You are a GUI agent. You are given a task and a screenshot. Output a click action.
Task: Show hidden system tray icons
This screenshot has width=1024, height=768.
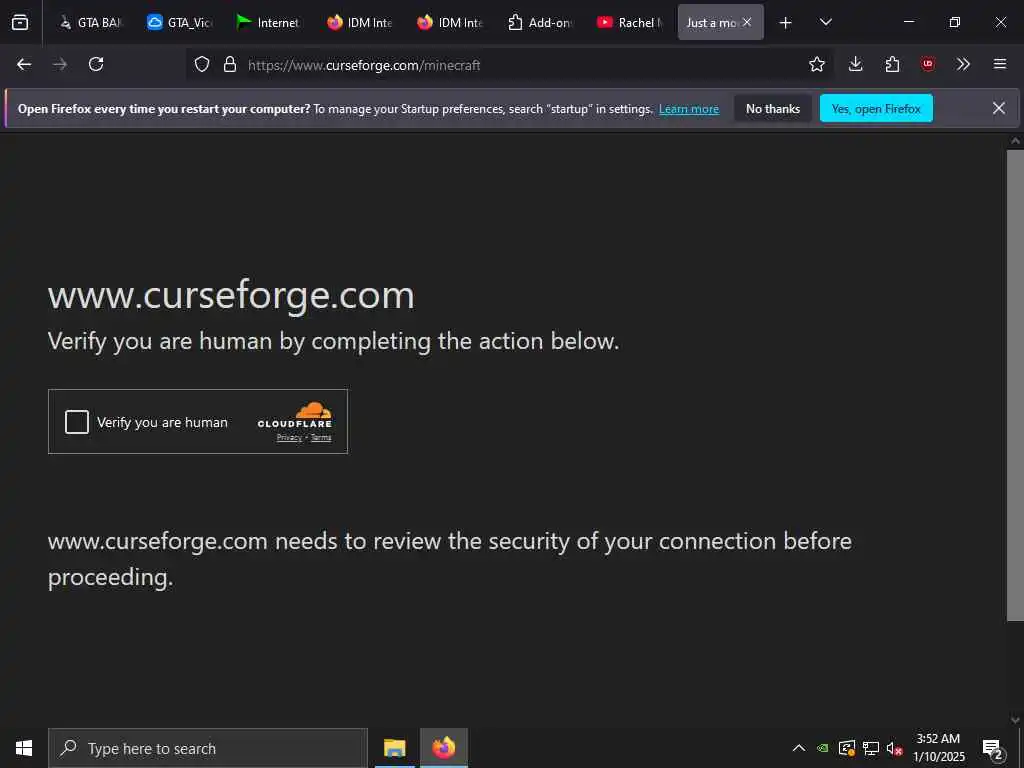pyautogui.click(x=799, y=748)
